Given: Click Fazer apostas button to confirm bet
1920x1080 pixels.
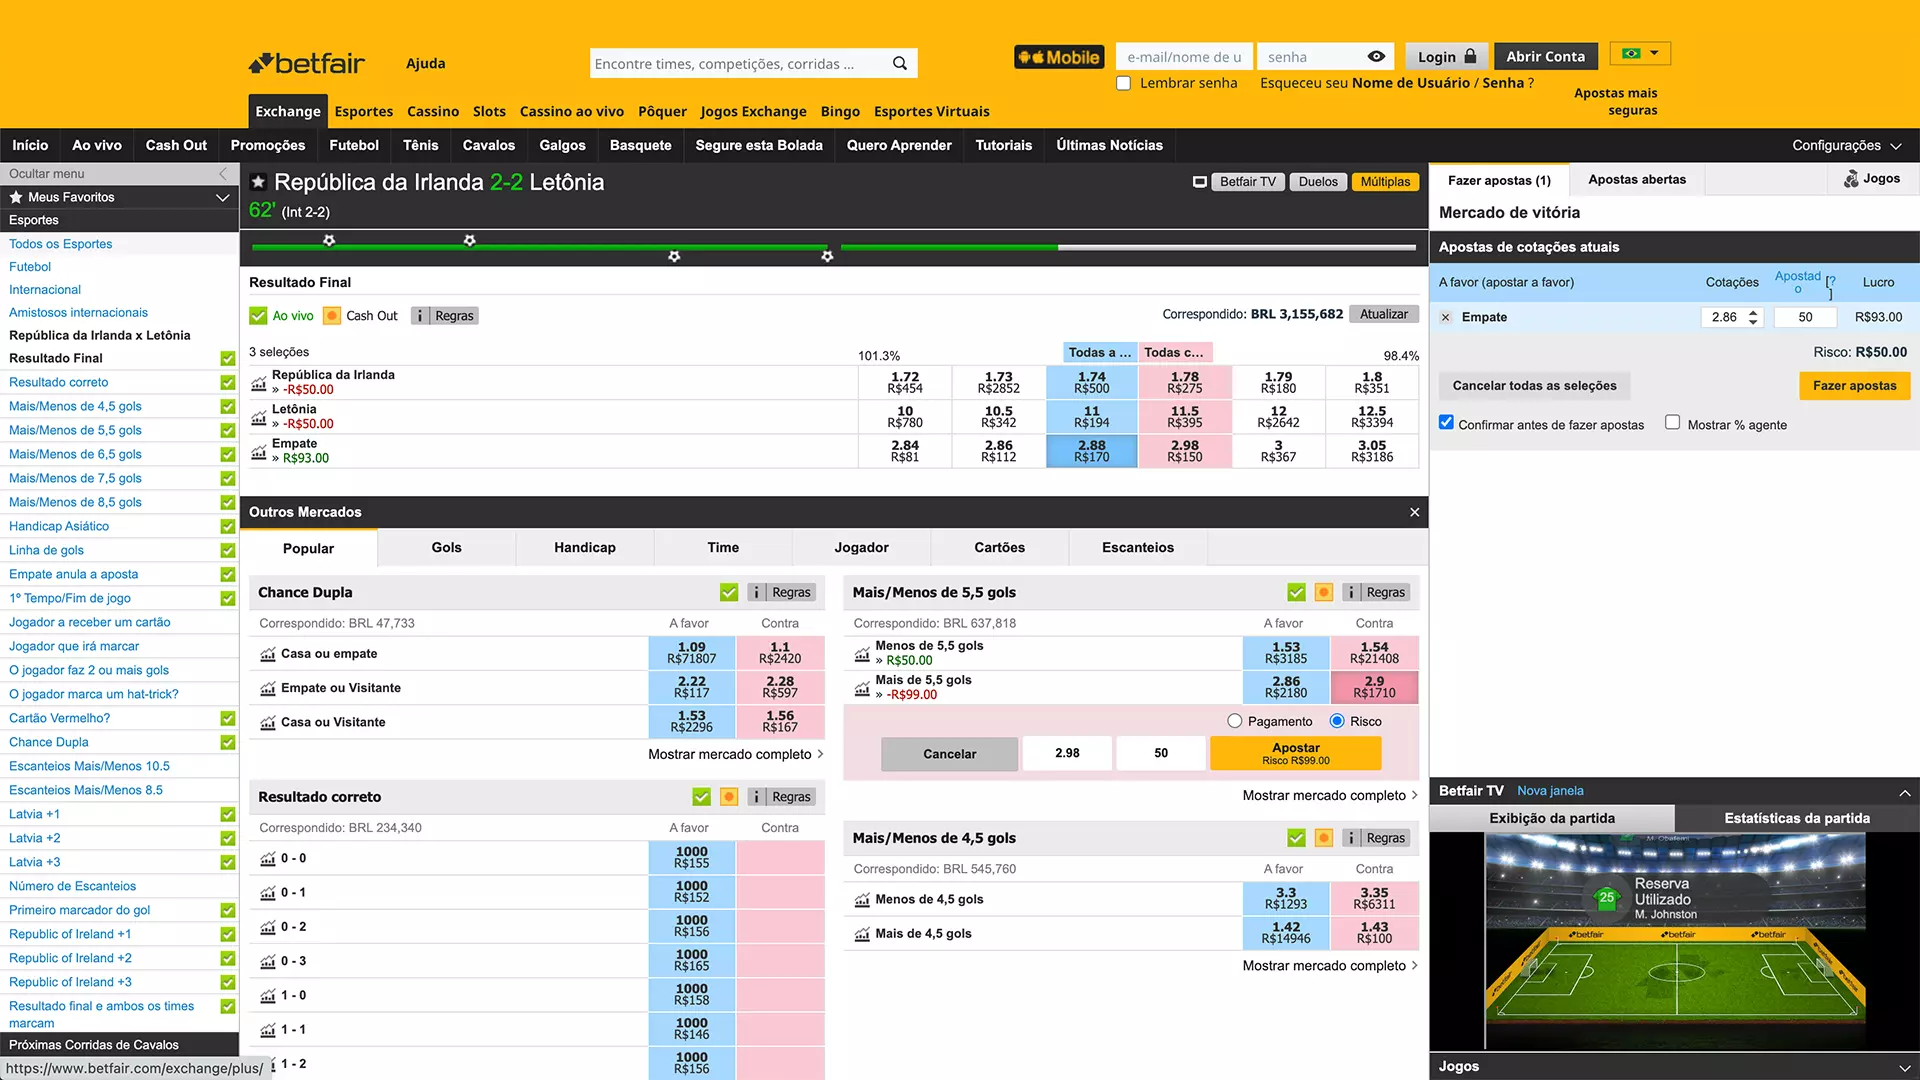Looking at the screenshot, I should 1854,384.
